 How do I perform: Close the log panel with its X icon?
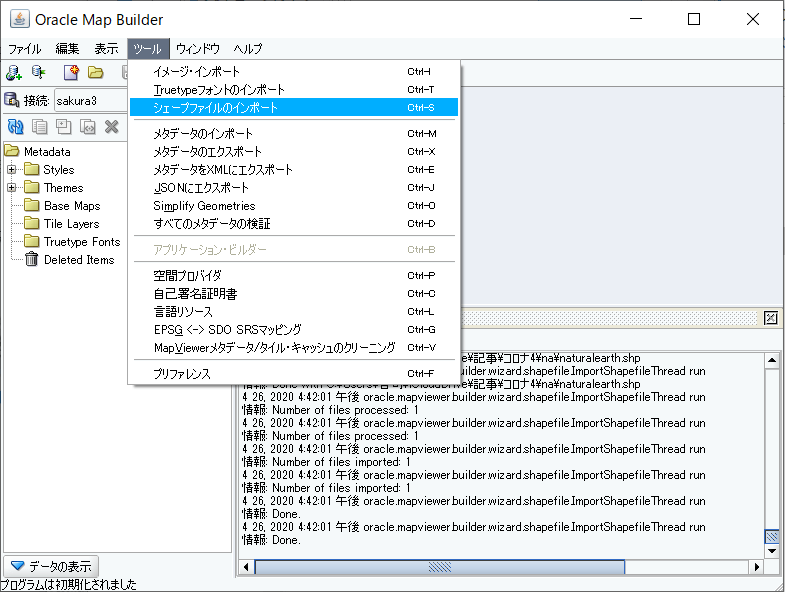click(771, 318)
